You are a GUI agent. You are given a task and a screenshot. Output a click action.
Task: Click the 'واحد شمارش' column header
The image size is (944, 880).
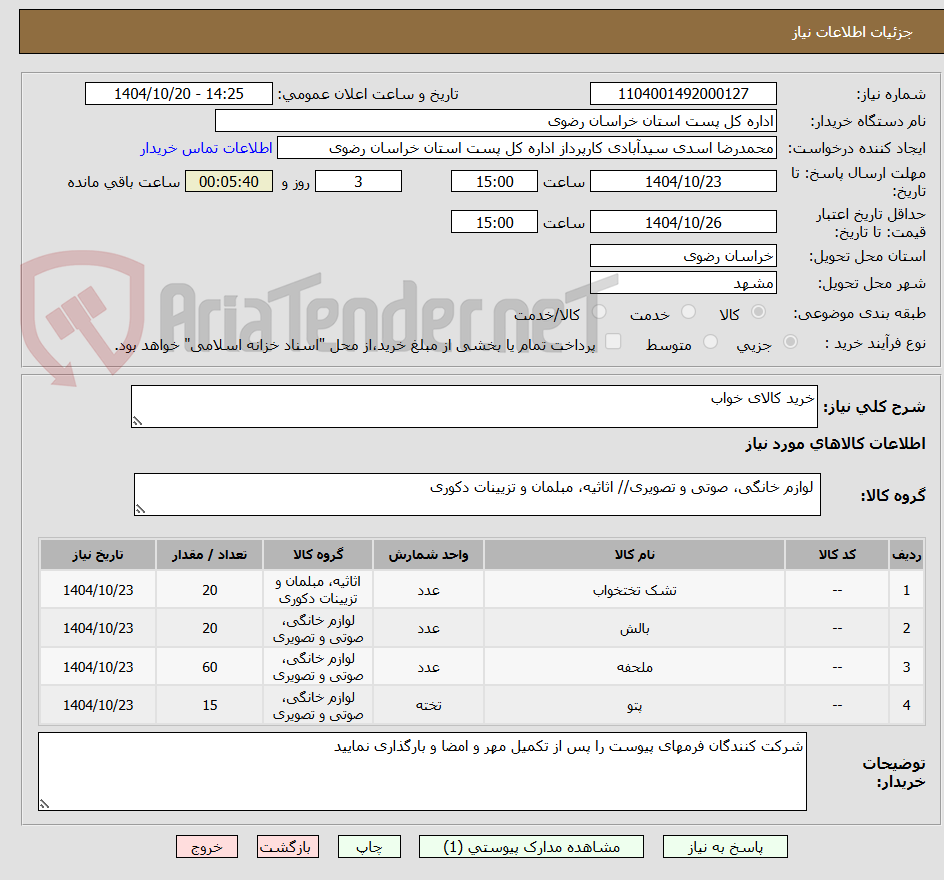click(428, 554)
